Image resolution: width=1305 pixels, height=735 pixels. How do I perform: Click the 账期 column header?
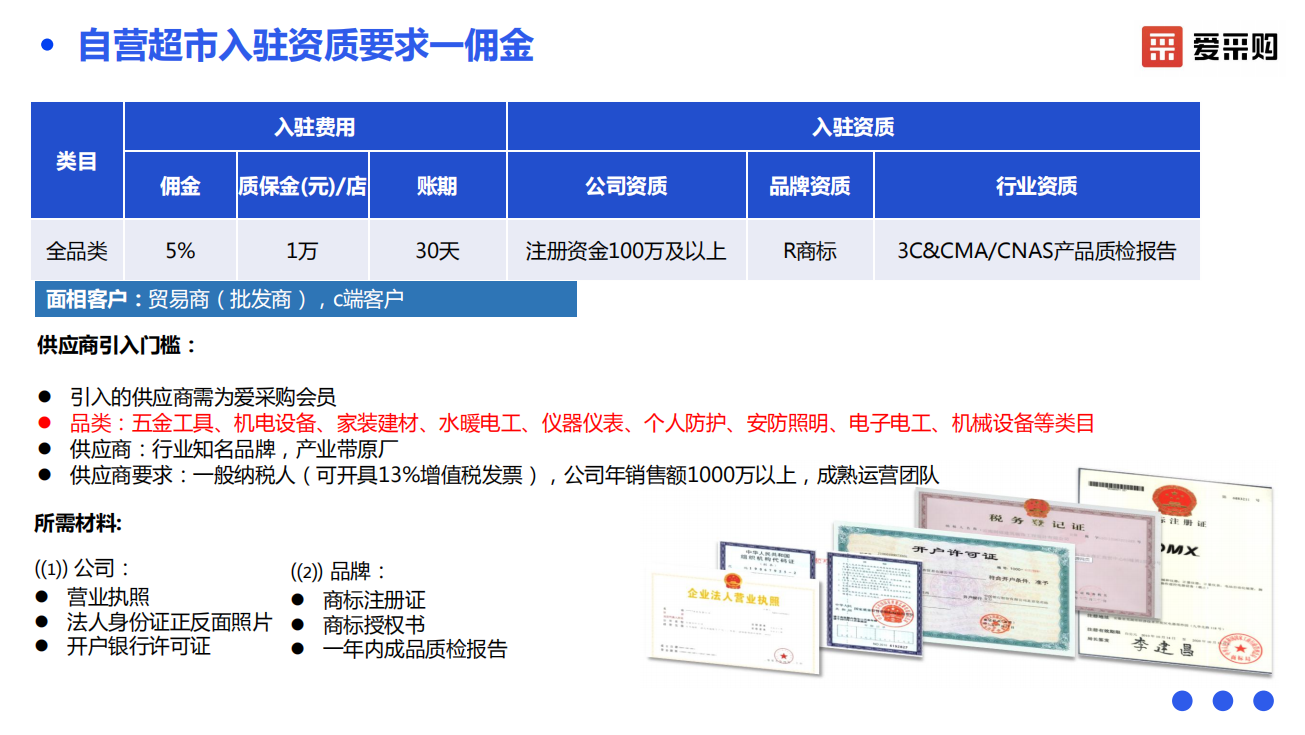438,186
